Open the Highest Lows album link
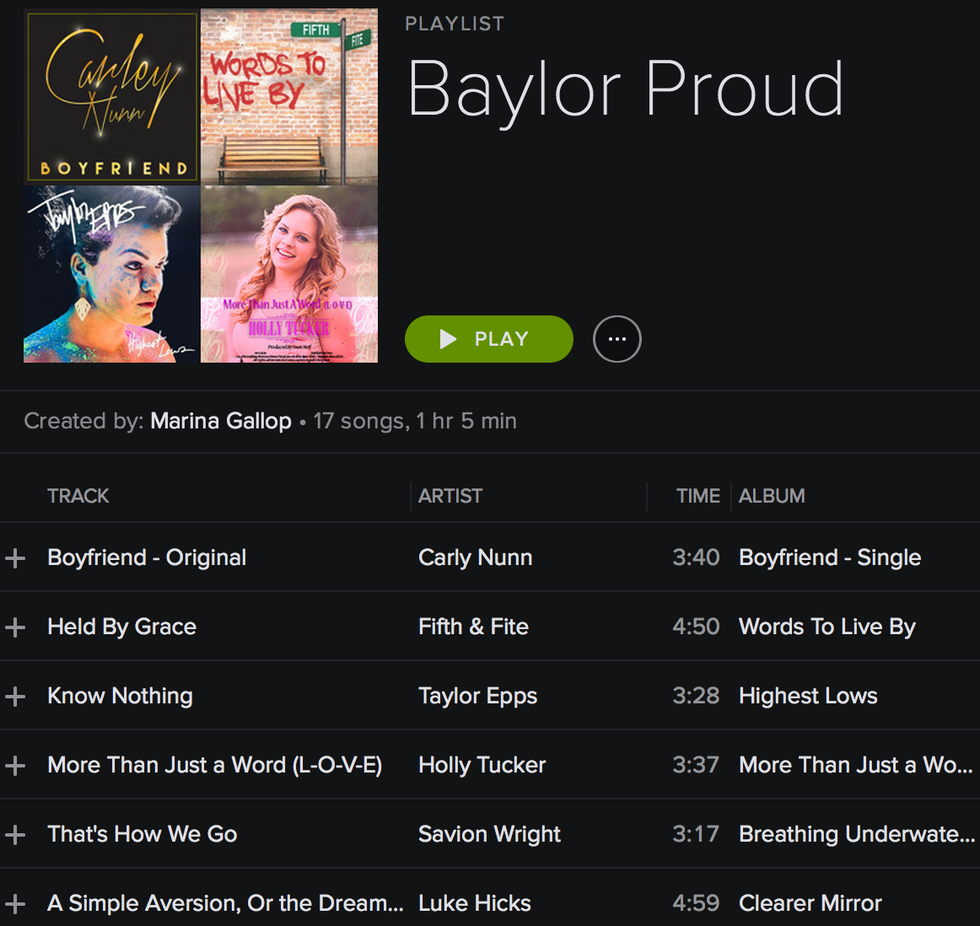 pos(808,696)
